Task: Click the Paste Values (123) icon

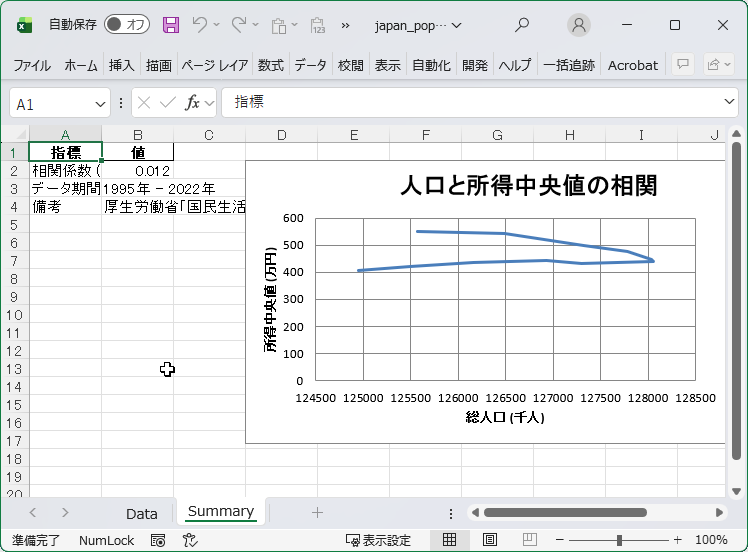Action: click(x=318, y=25)
